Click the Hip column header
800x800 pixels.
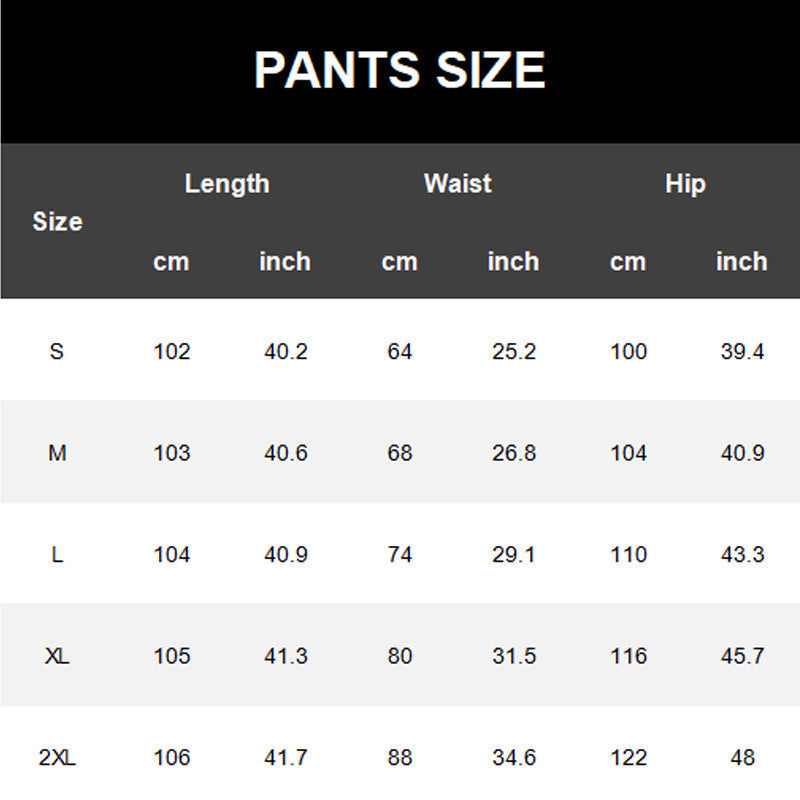[x=685, y=184]
